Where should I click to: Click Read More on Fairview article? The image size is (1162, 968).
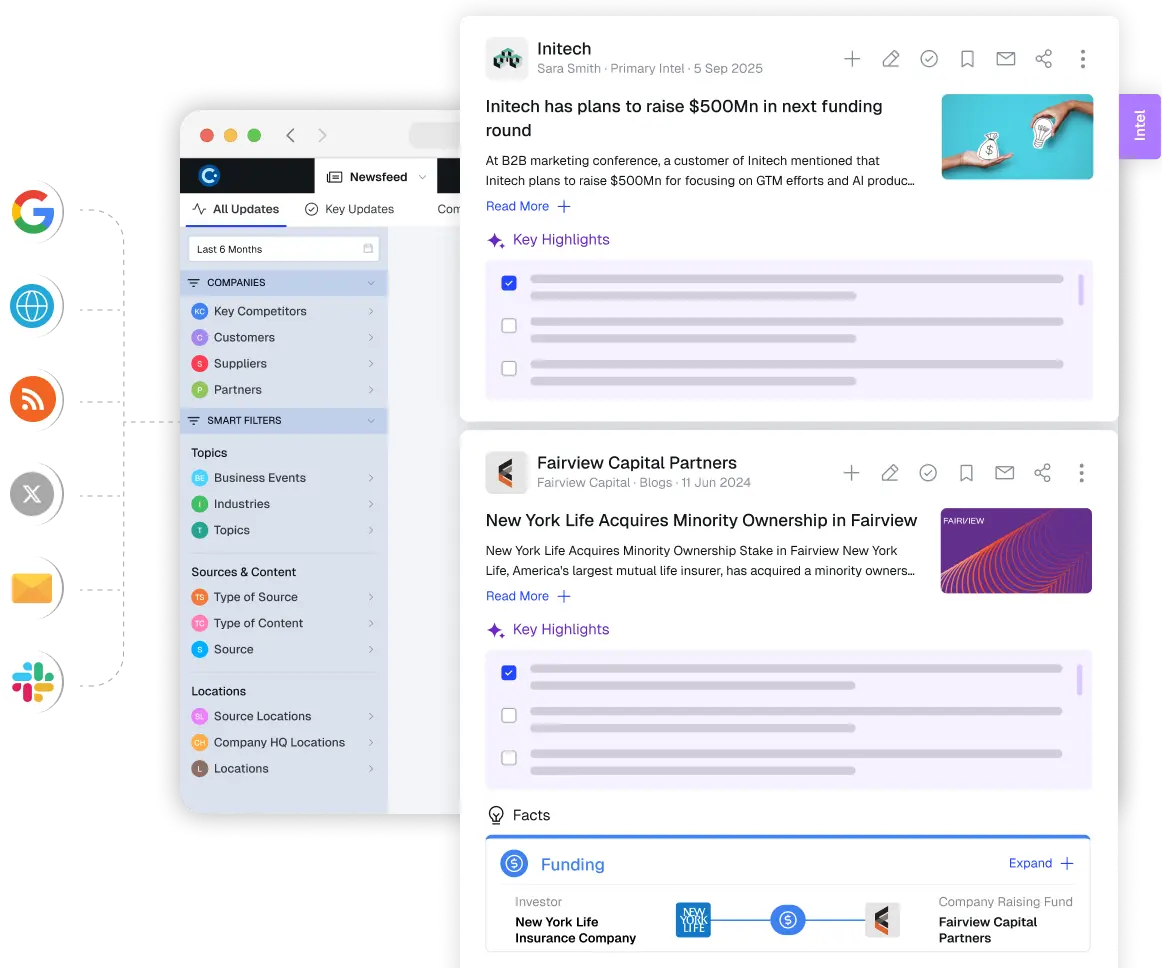tap(528, 596)
